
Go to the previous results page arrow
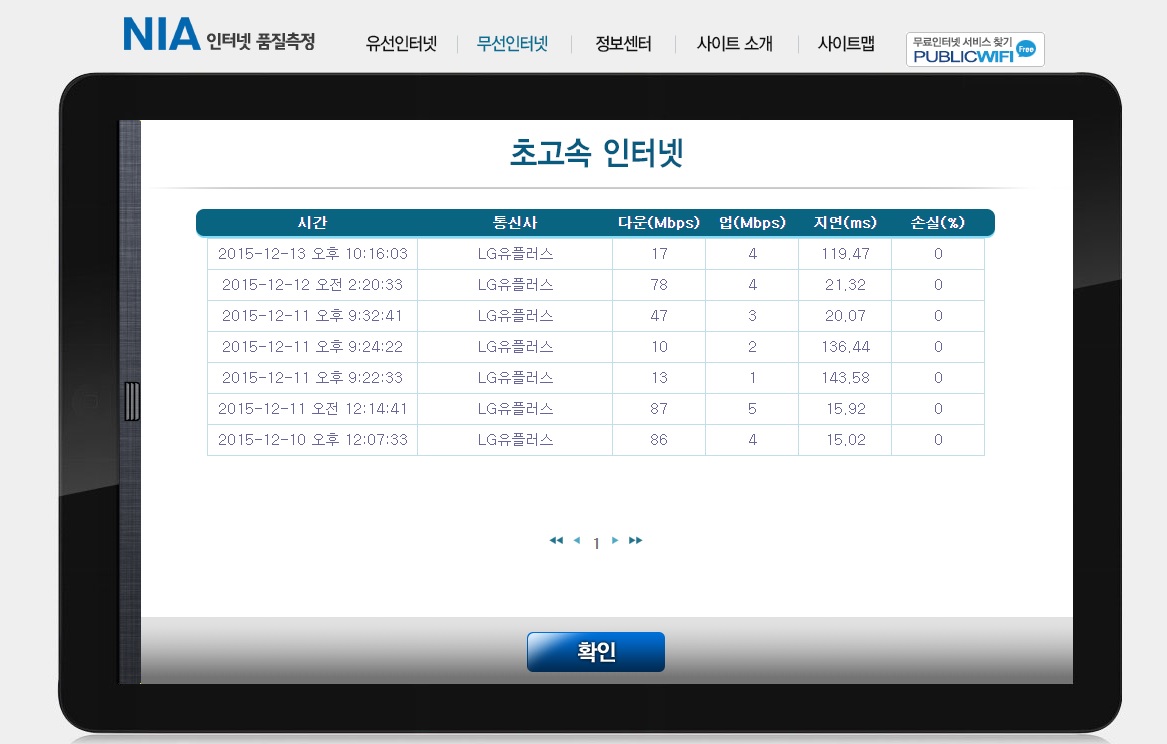[x=577, y=541]
